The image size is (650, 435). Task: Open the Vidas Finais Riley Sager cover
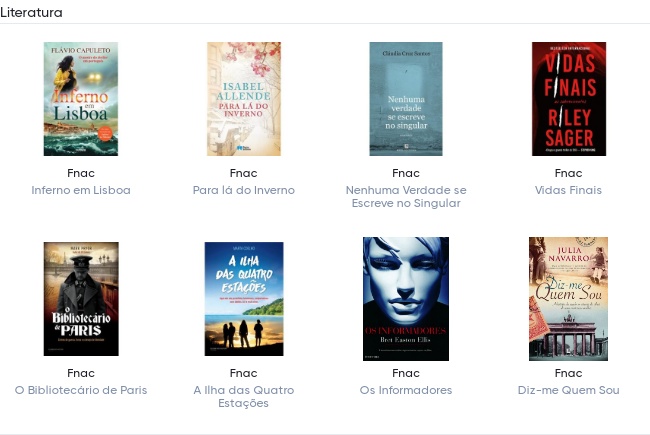569,99
